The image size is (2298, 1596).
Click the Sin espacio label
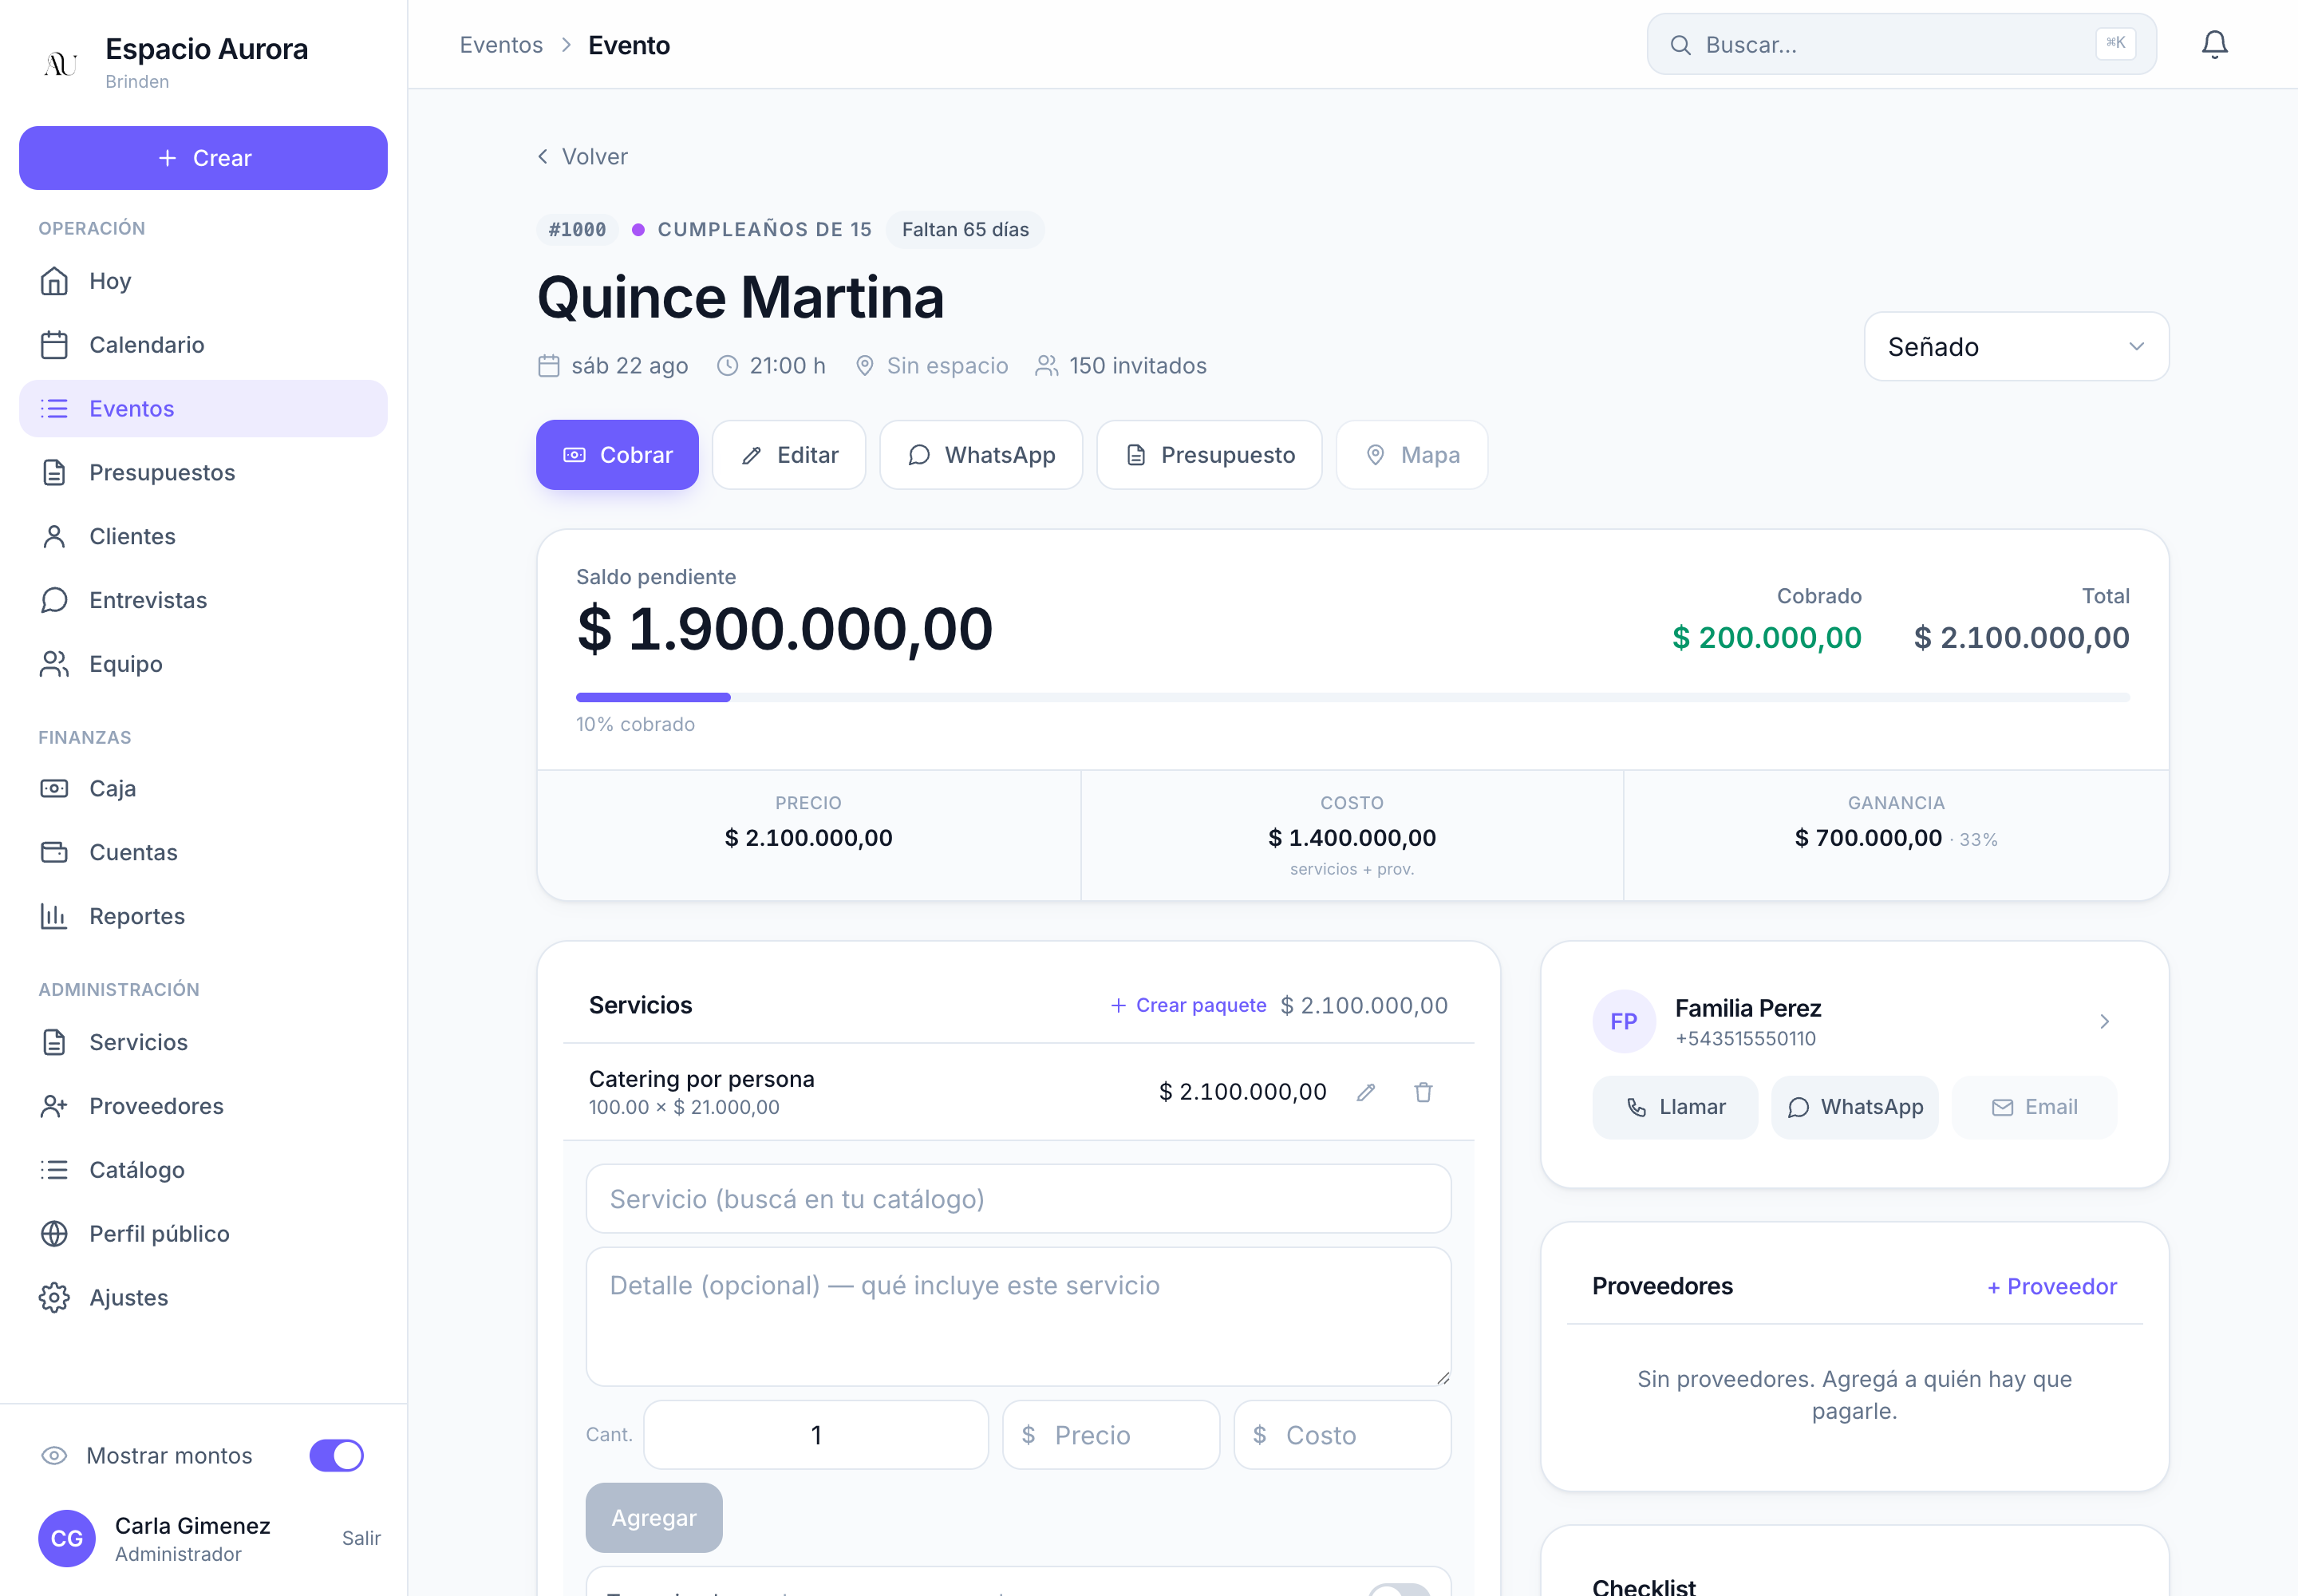tap(947, 366)
